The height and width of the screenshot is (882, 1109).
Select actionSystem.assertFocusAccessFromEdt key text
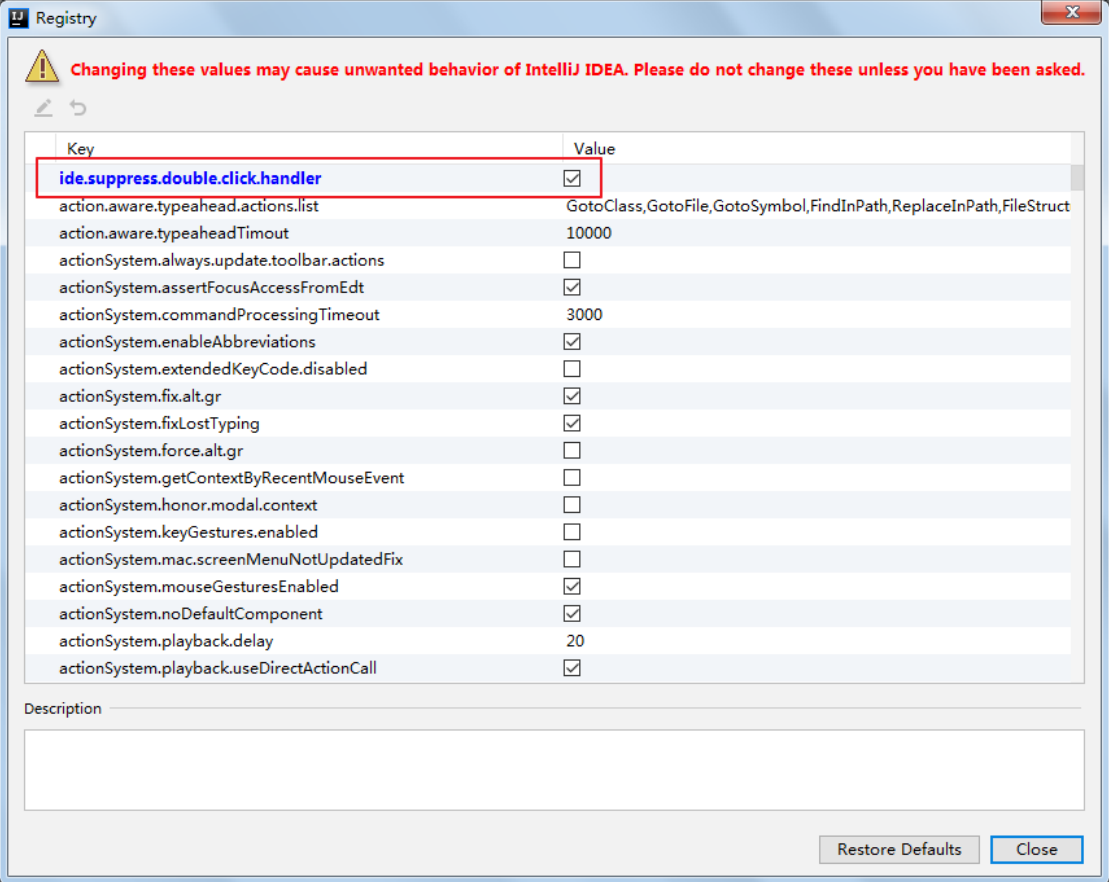coord(211,287)
